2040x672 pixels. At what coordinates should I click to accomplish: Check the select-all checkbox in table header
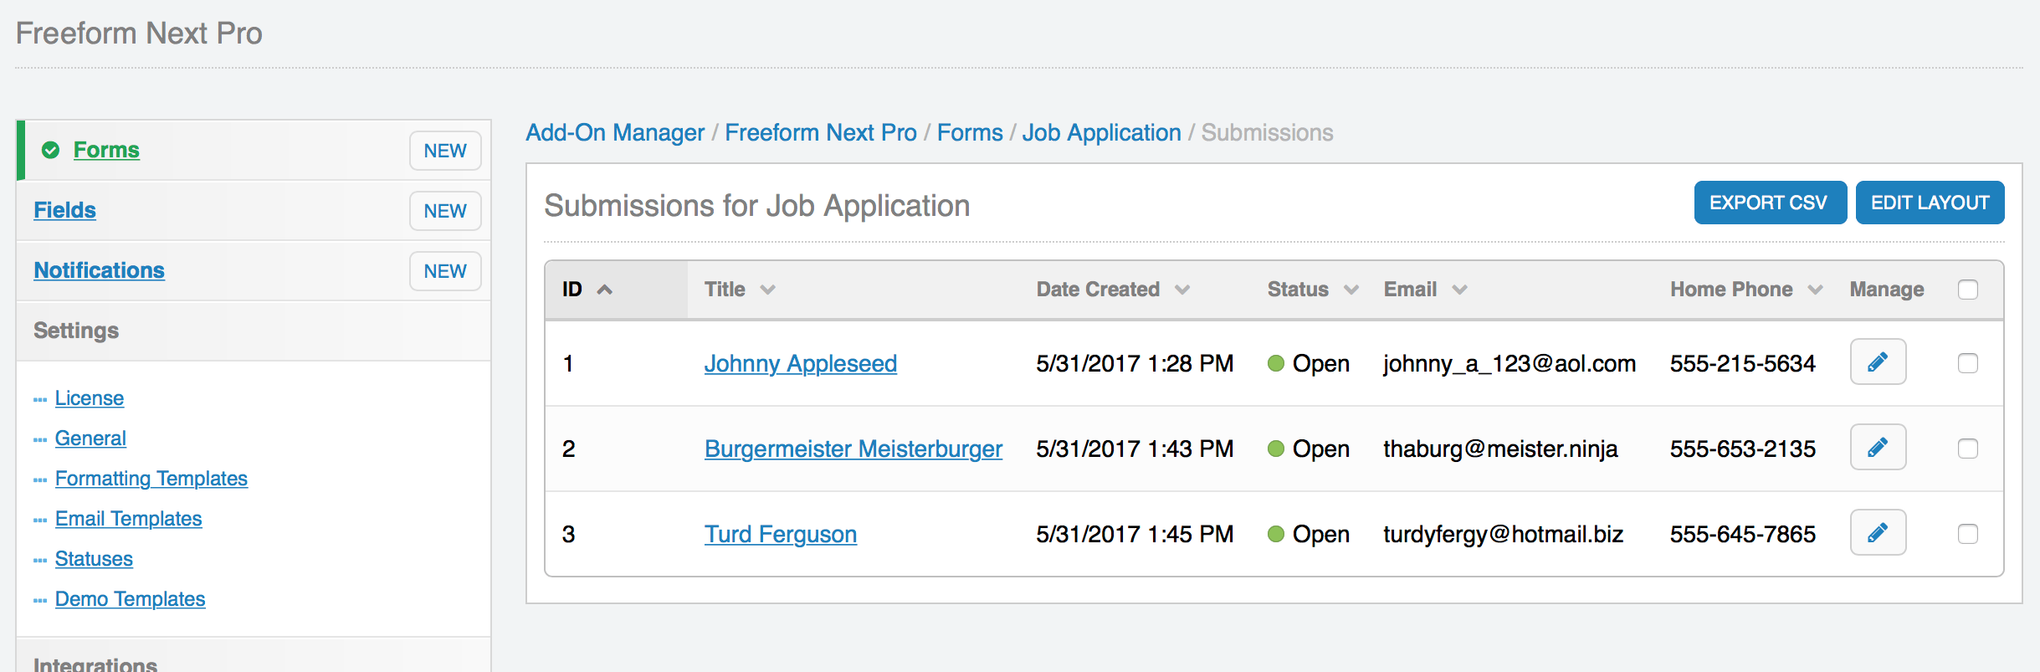1968,289
